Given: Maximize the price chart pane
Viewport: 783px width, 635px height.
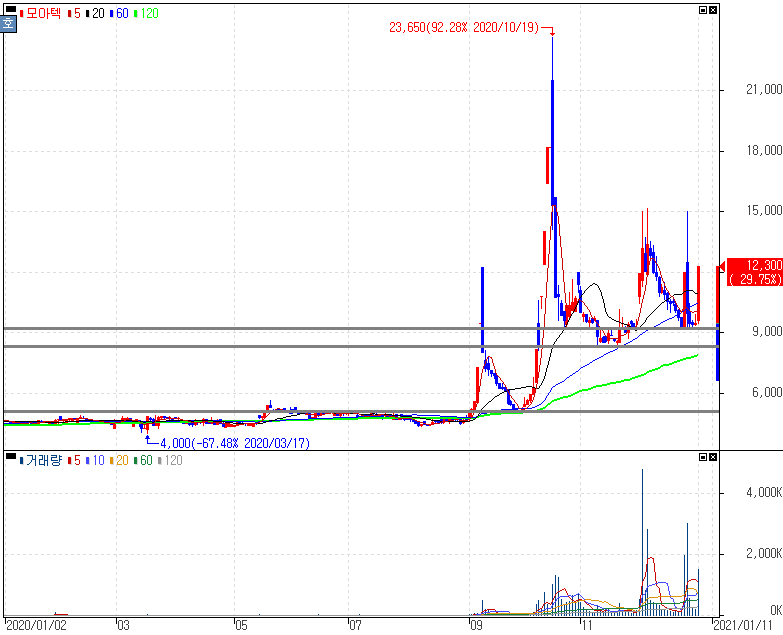Looking at the screenshot, I should point(703,10).
